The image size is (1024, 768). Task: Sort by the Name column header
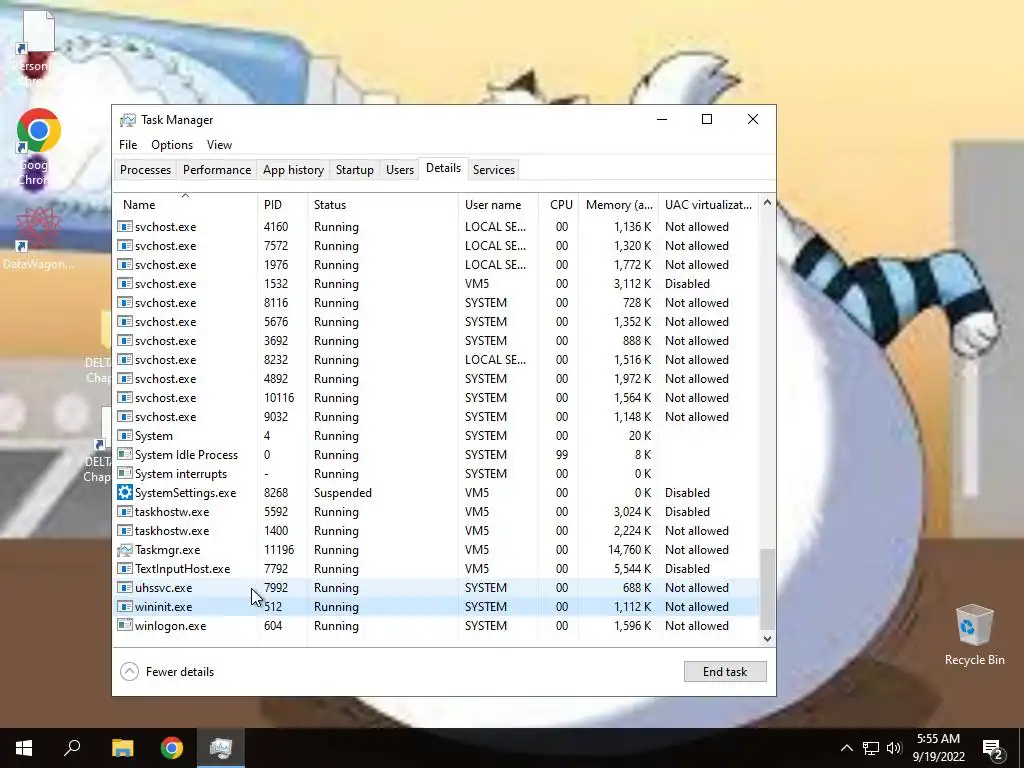pyautogui.click(x=185, y=204)
